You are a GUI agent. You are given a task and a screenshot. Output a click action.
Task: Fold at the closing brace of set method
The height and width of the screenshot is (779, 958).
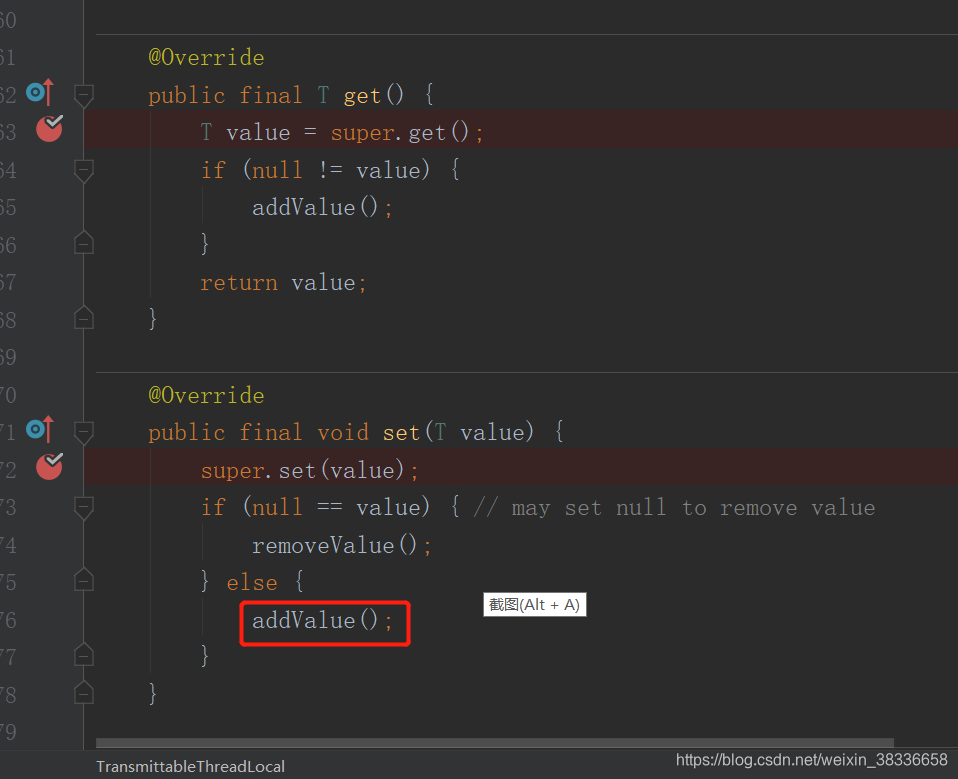click(x=84, y=692)
